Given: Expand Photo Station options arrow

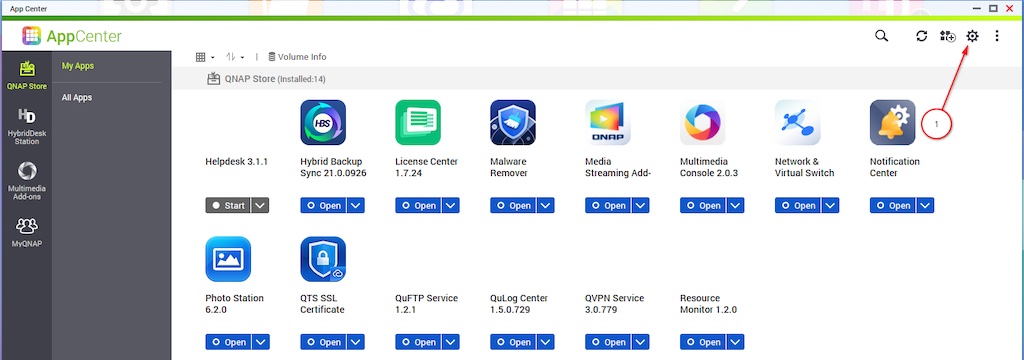Looking at the screenshot, I should 260,342.
